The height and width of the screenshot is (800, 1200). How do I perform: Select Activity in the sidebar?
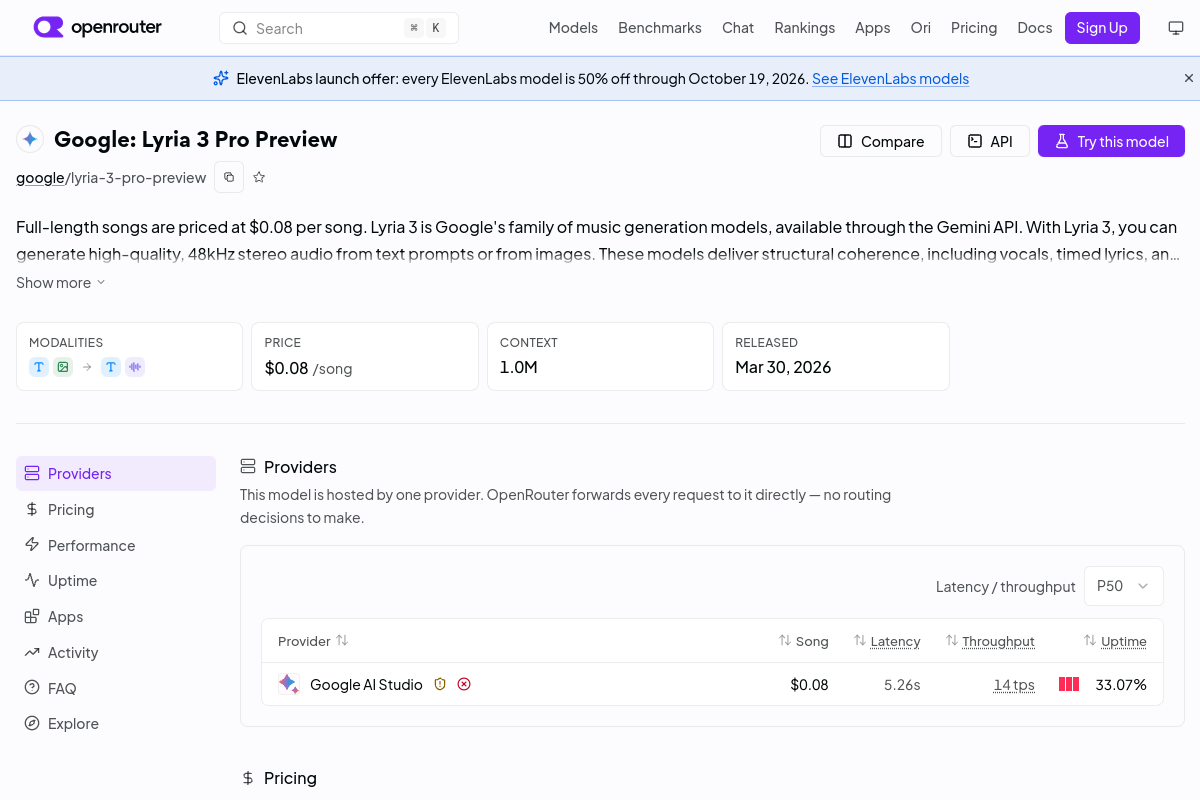116,652
